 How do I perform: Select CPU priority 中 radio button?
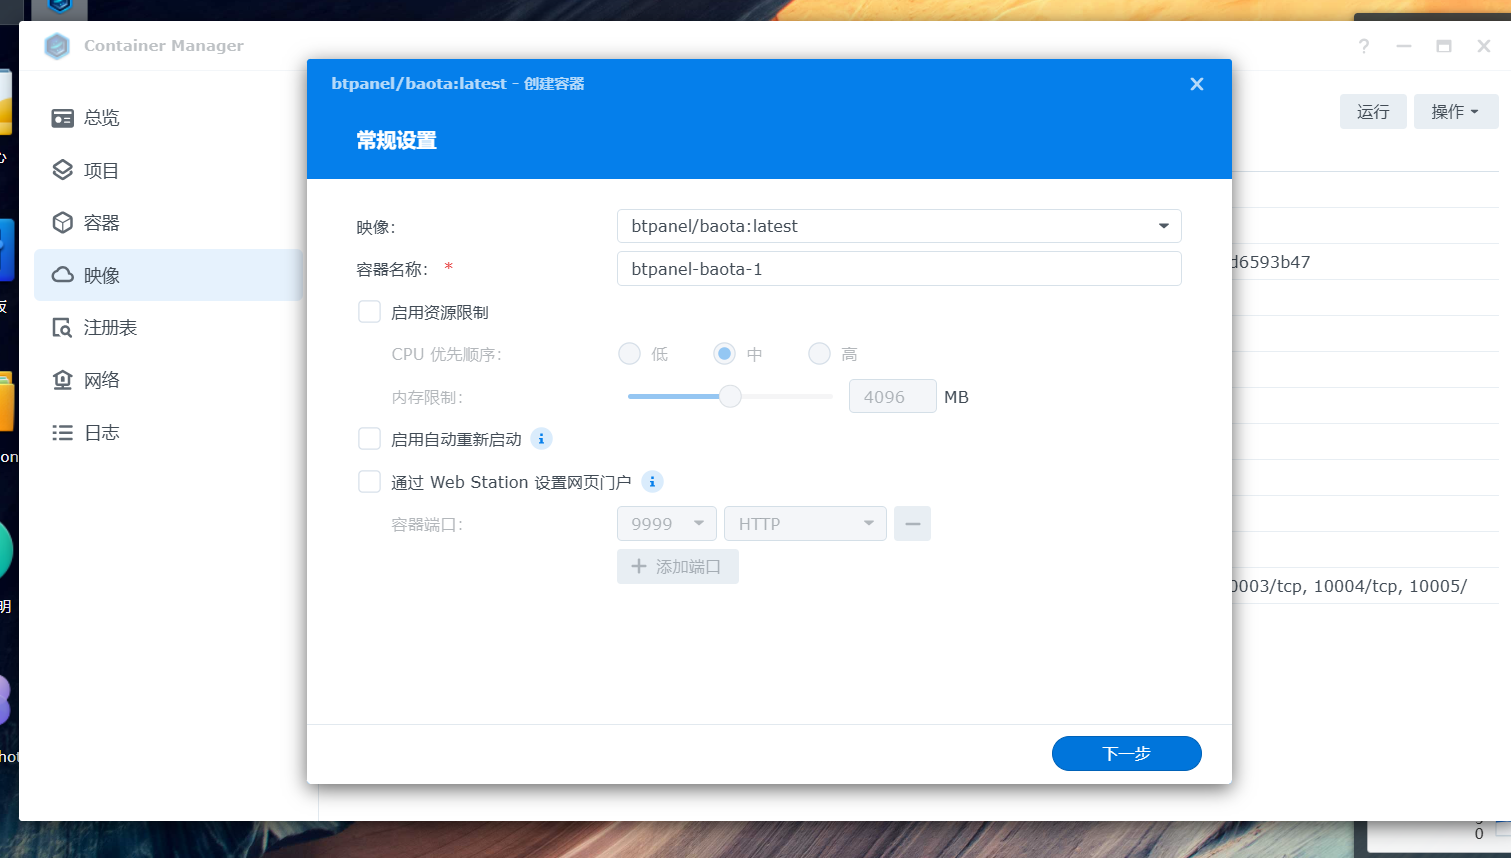pyautogui.click(x=724, y=354)
